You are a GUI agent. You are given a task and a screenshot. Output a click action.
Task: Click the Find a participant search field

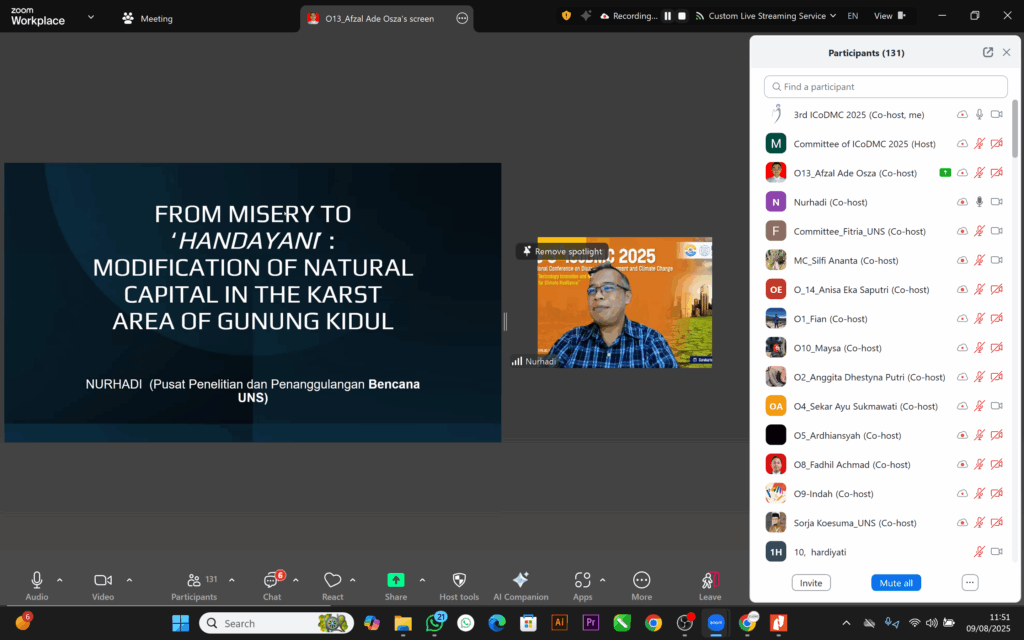point(885,87)
